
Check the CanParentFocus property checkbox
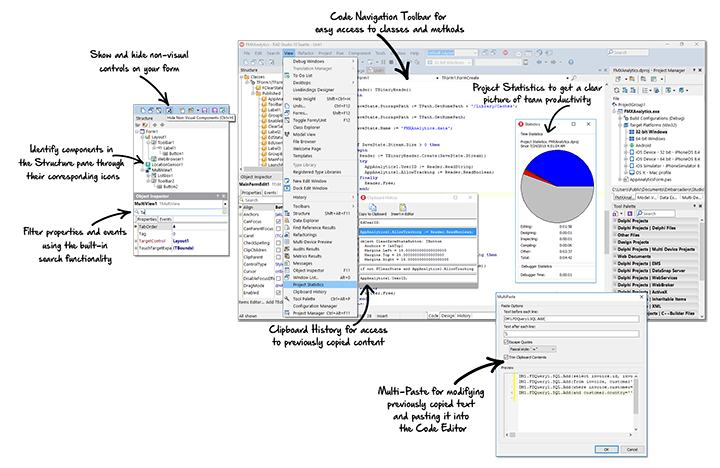[x=278, y=229]
